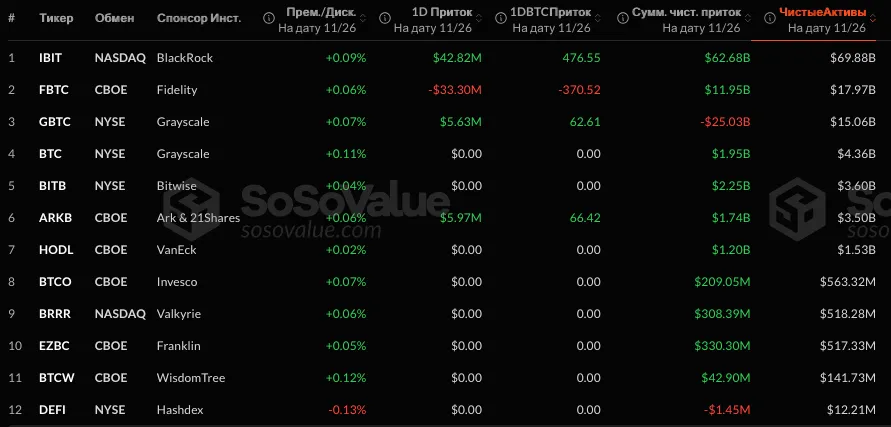Select the FBTC ticker
Image resolution: width=891 pixels, height=427 pixels.
pyautogui.click(x=51, y=90)
